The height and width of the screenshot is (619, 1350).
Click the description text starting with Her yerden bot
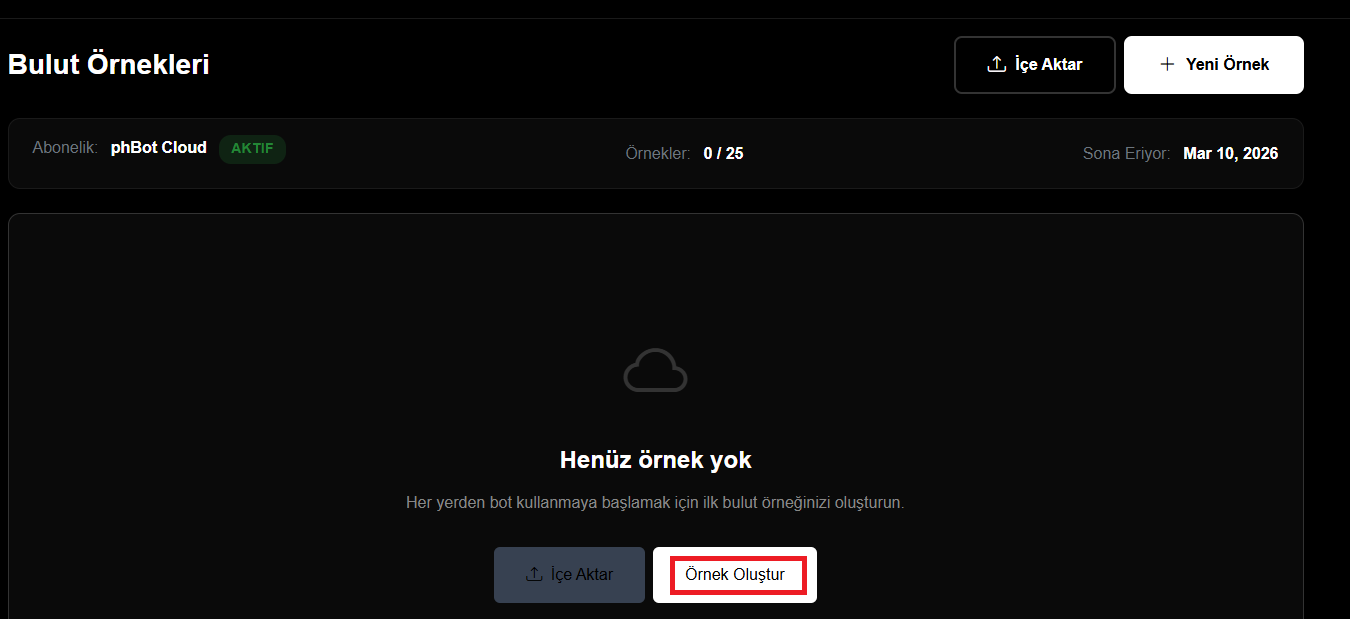point(655,503)
